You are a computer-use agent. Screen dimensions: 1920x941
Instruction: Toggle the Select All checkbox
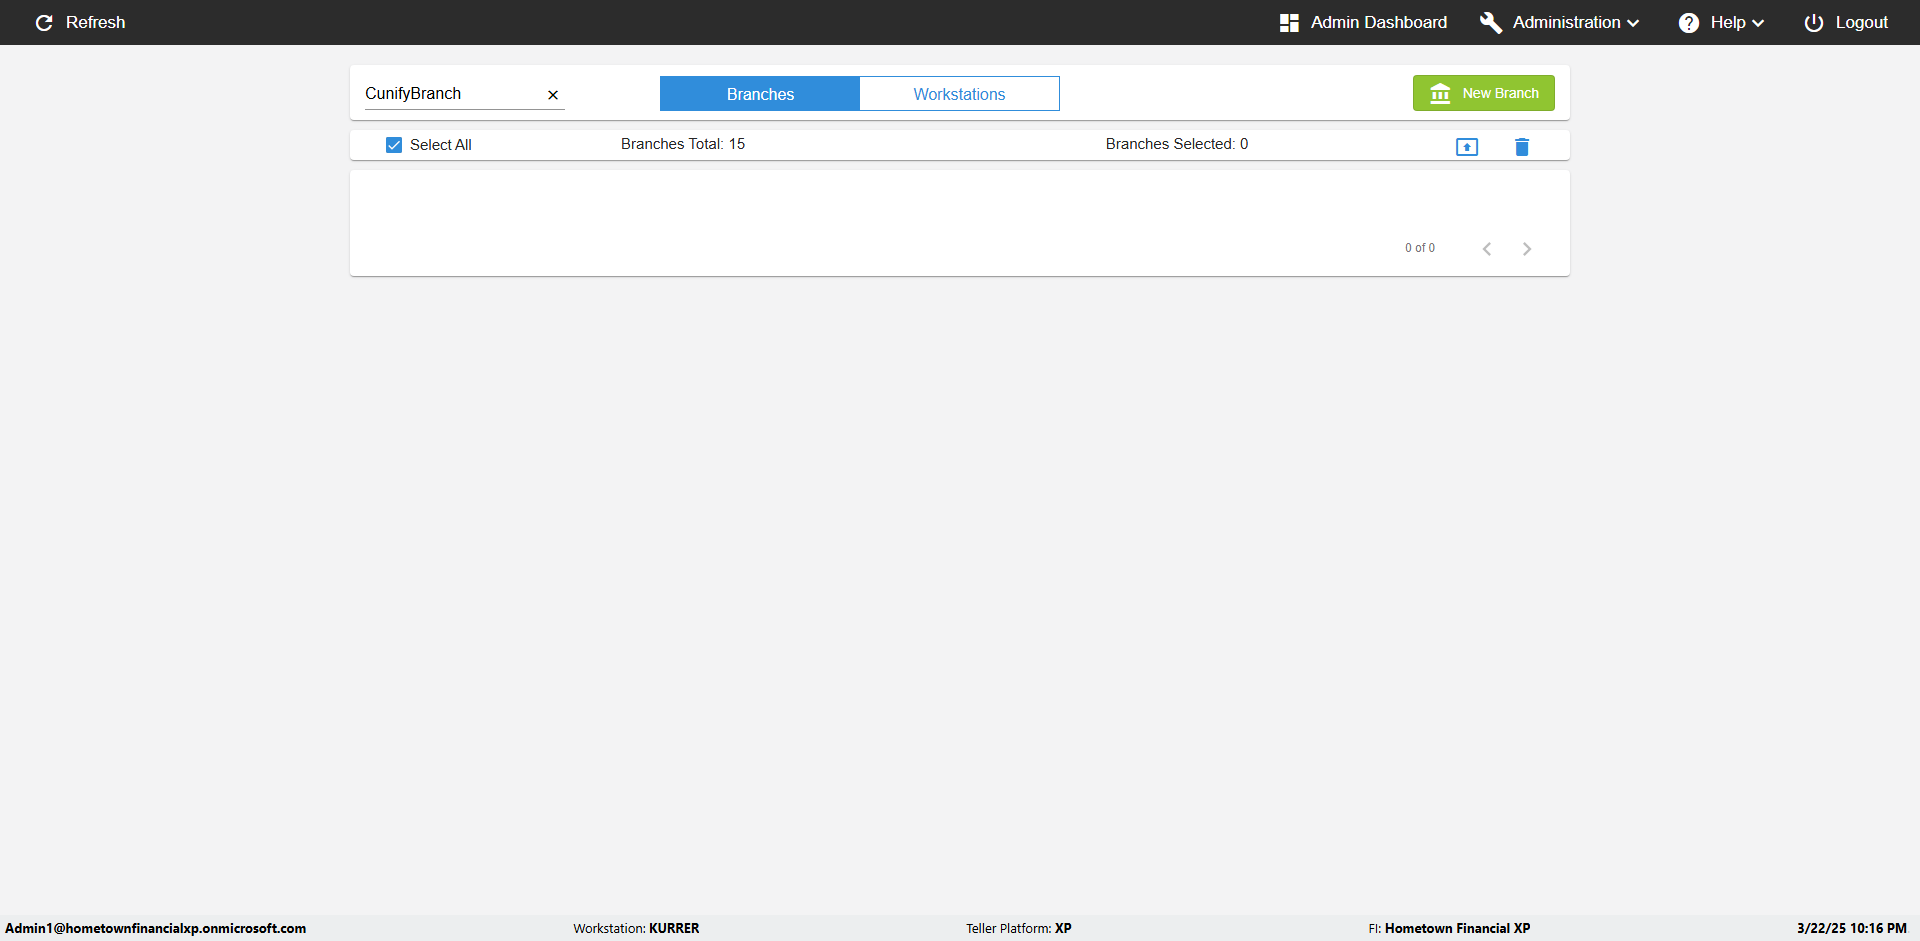(394, 145)
